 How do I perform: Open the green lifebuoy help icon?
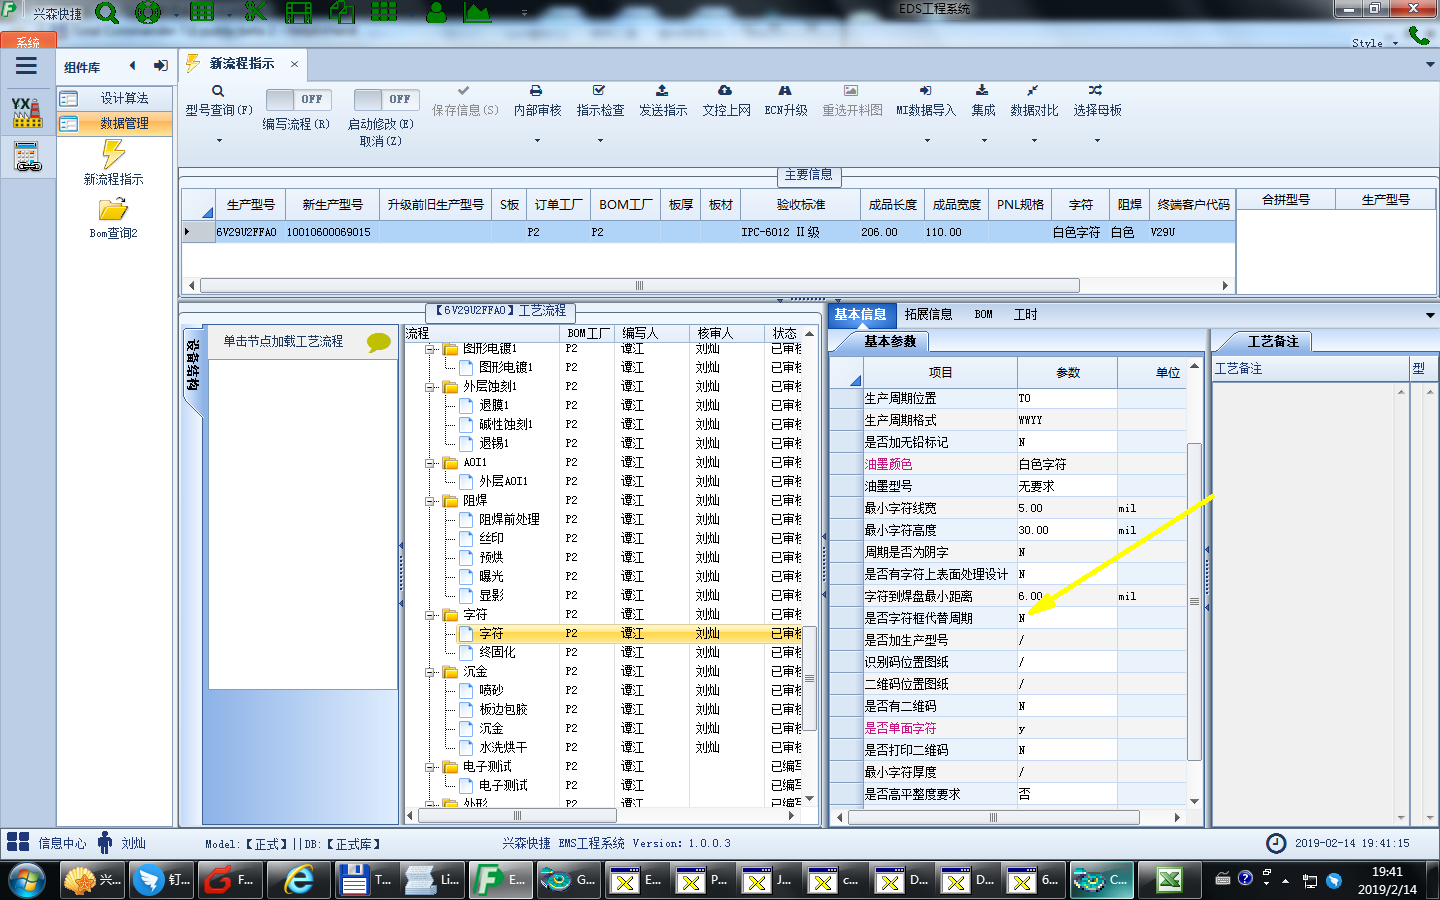(148, 13)
